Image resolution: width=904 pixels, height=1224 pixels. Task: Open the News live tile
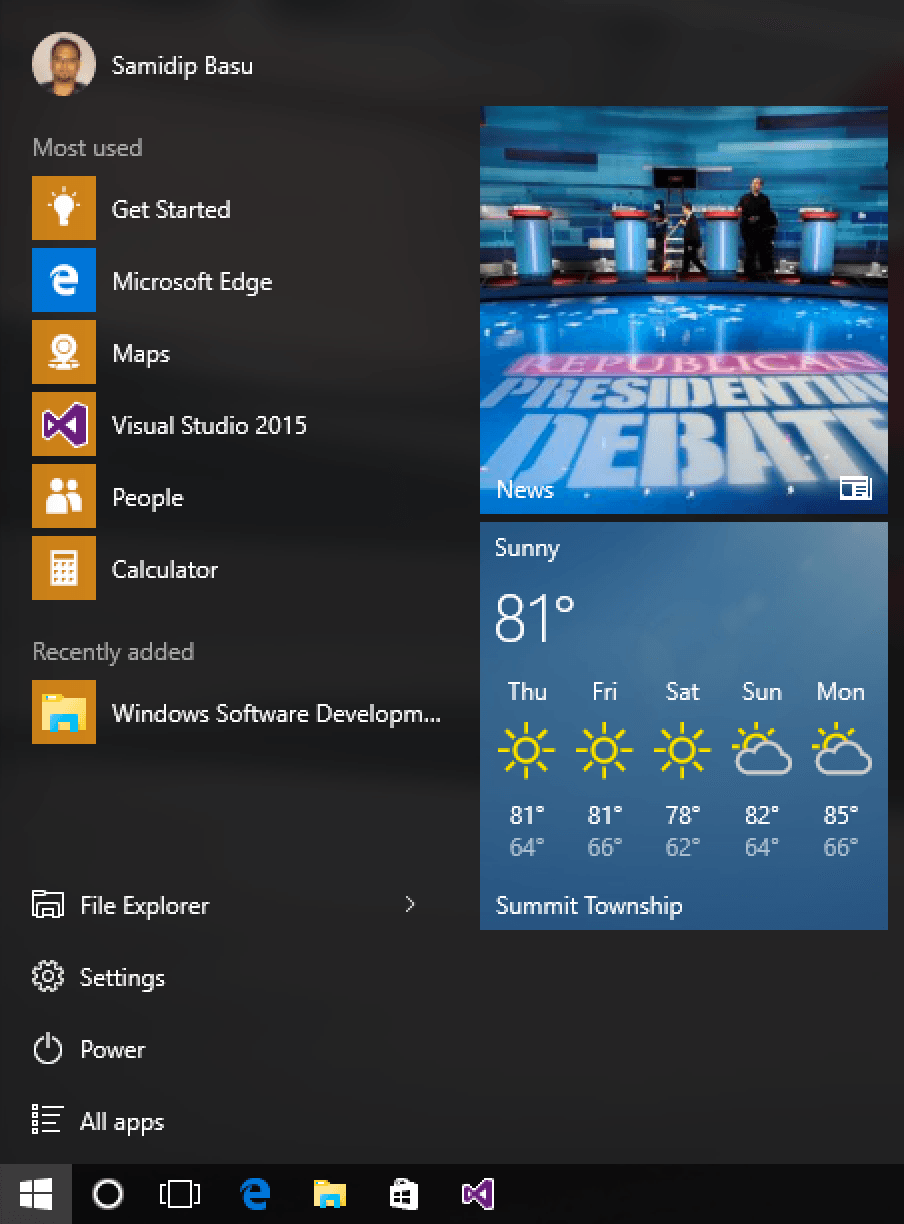pyautogui.click(x=683, y=308)
